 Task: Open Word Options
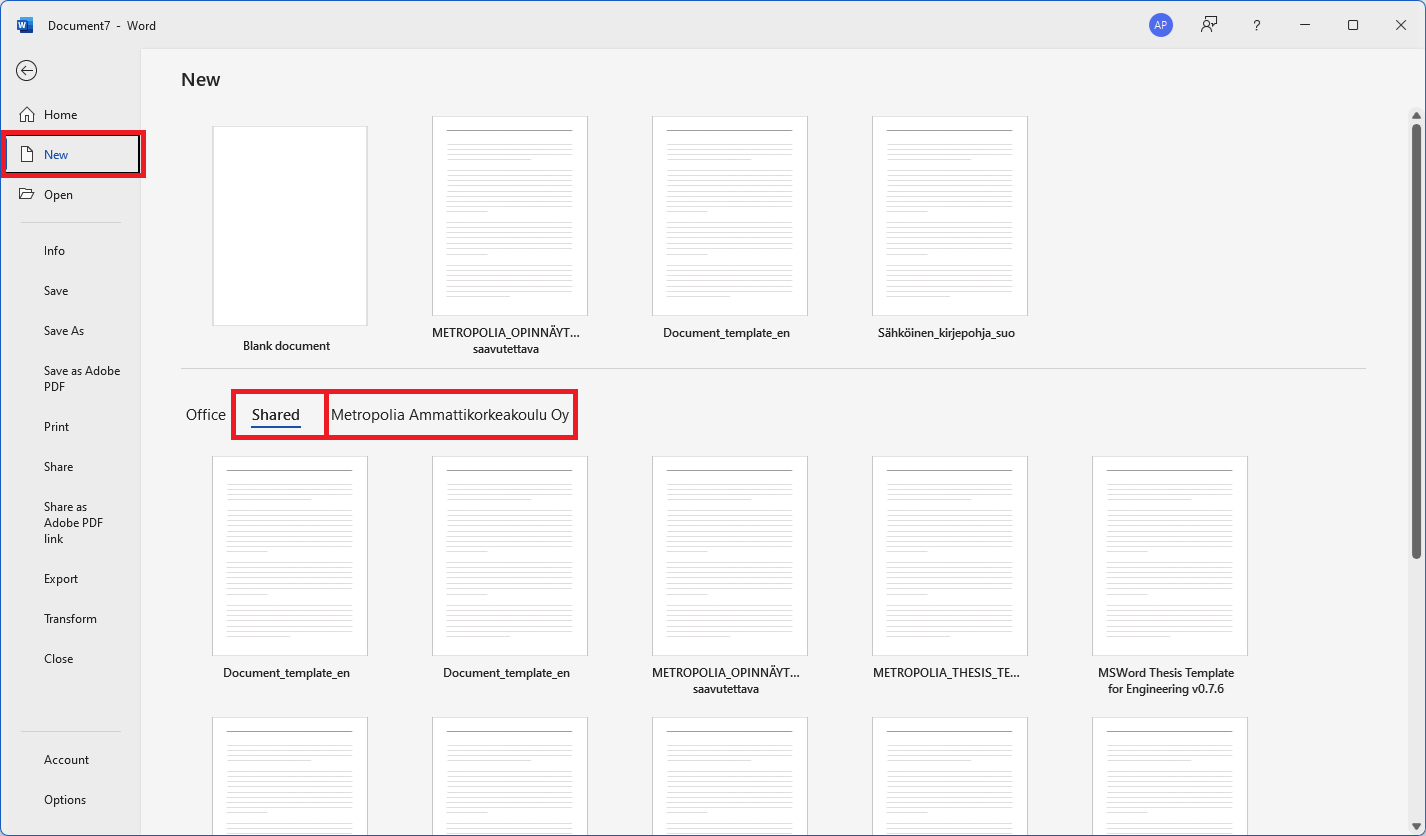coord(70,800)
